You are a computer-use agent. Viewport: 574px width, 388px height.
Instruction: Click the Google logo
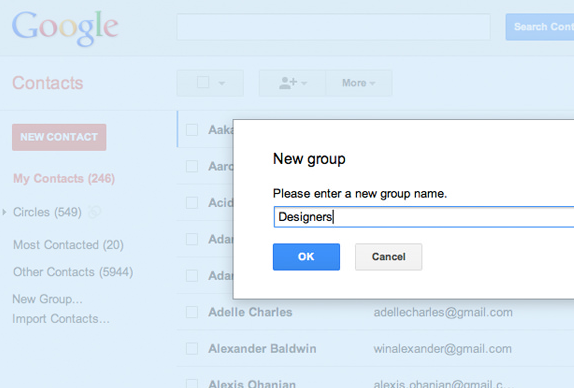click(65, 28)
